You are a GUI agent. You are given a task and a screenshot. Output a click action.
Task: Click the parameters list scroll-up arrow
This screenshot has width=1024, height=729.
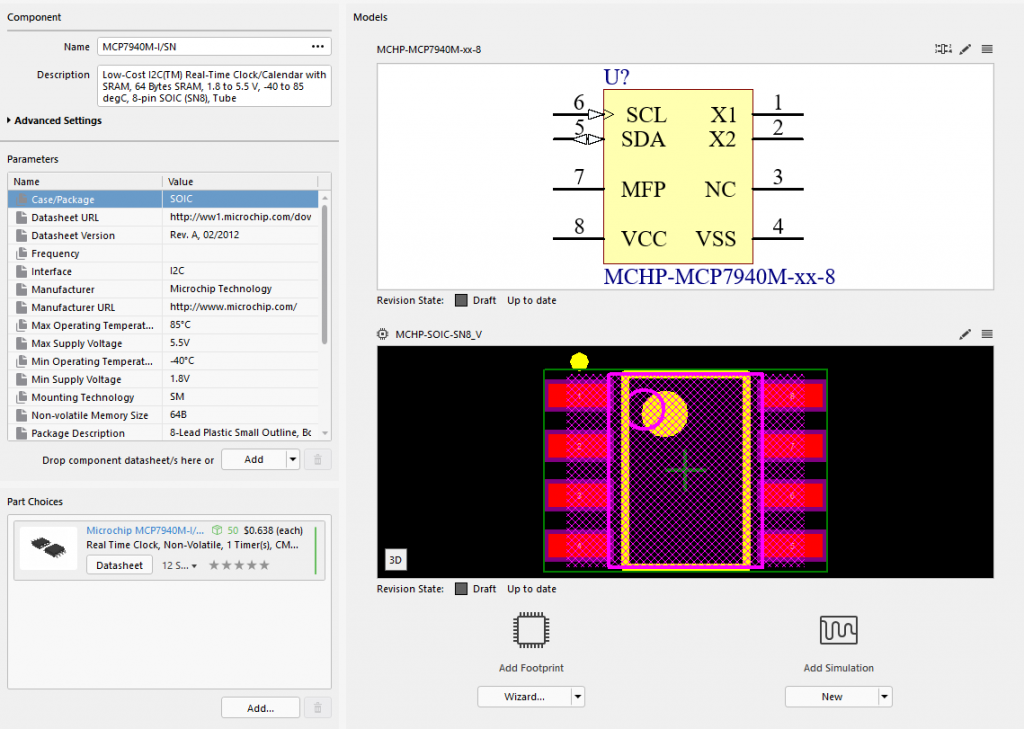coord(325,198)
